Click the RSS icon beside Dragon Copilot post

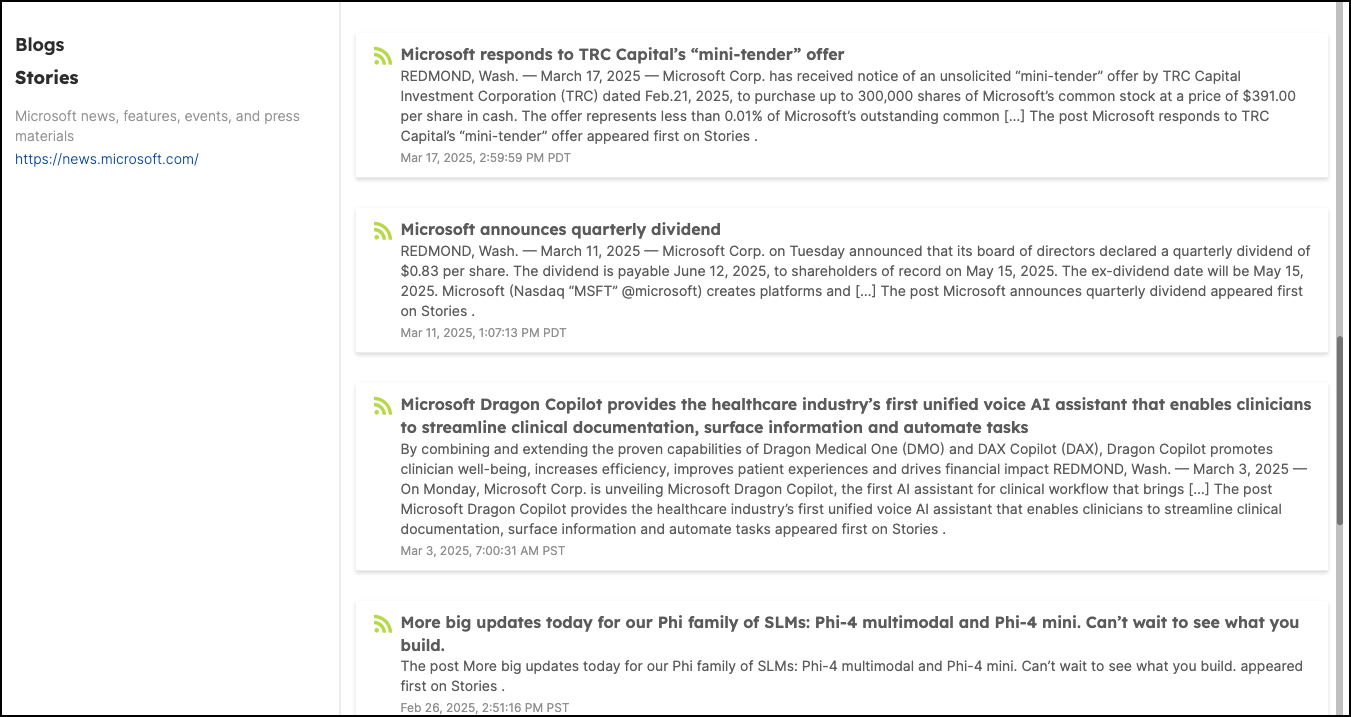coord(382,406)
